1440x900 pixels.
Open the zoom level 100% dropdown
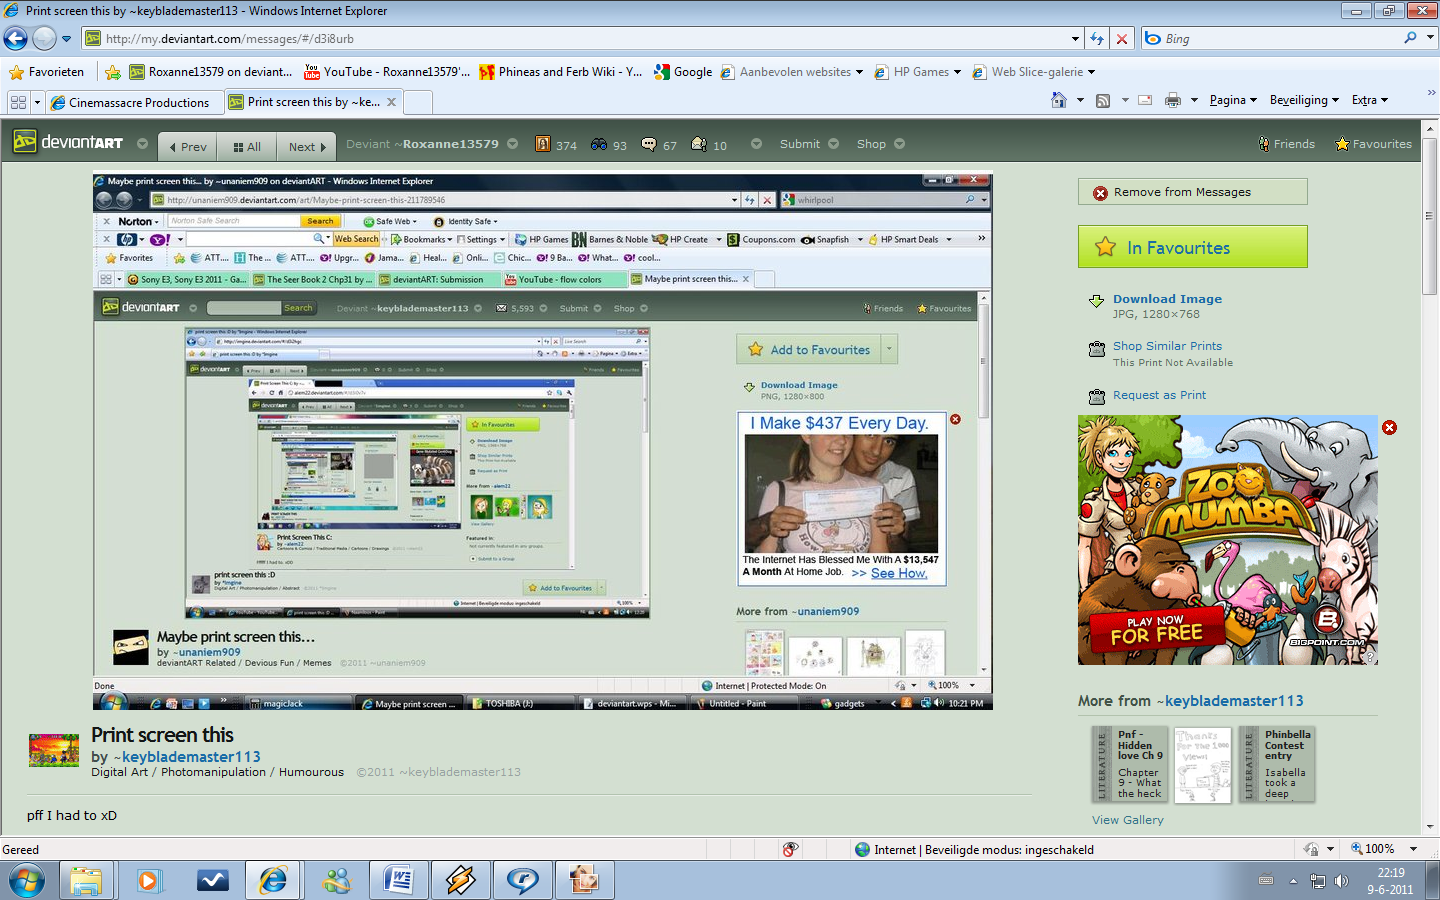[x=1414, y=849]
